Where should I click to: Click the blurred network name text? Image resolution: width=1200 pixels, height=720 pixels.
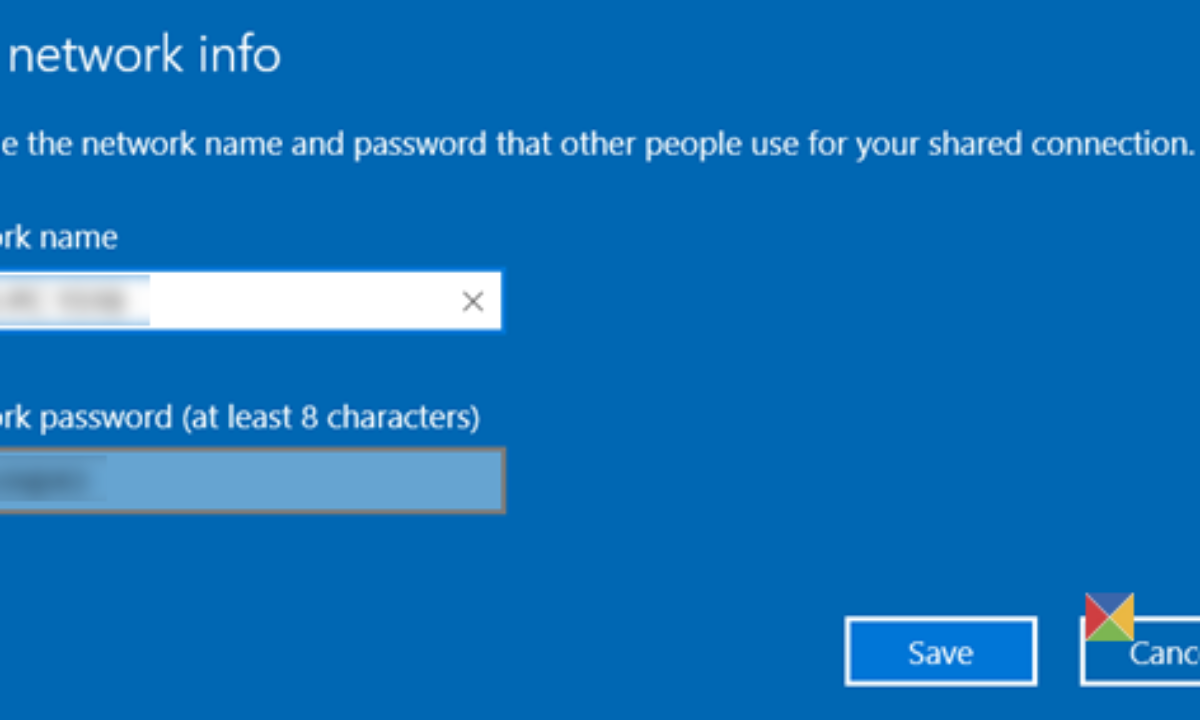[75, 302]
